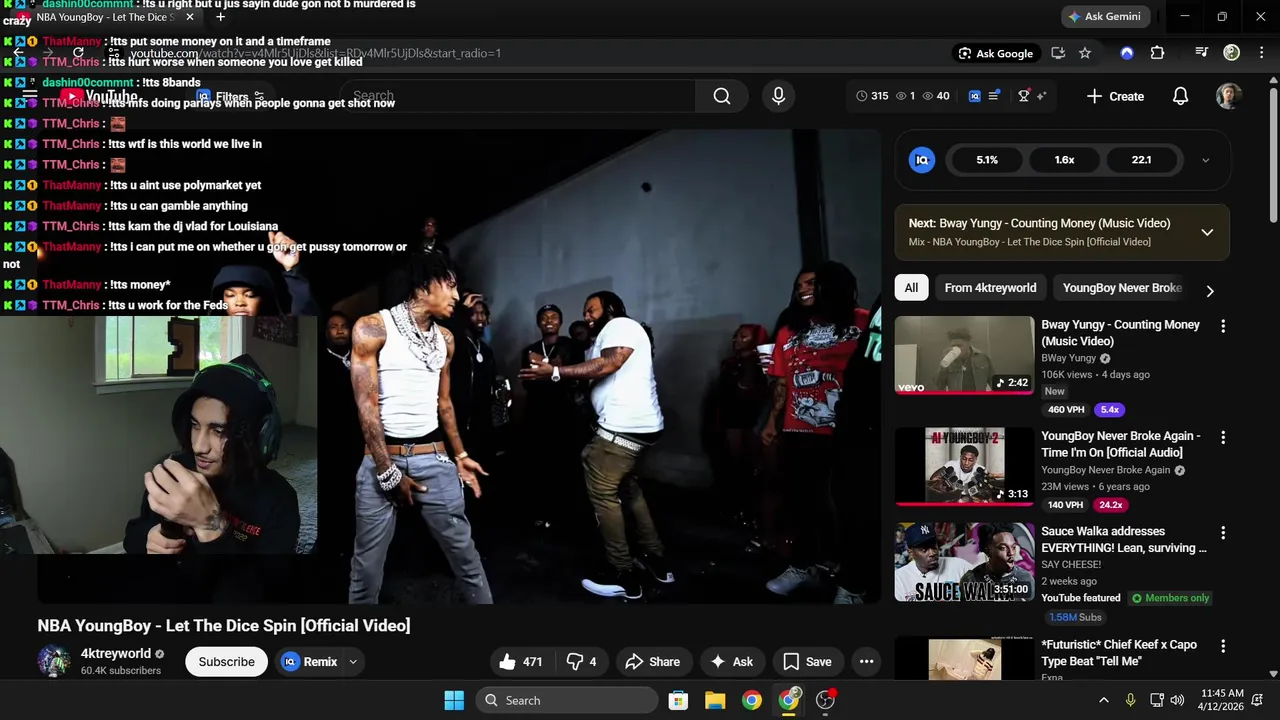Click the 5.1% stat pill
The image size is (1280, 720).
[987, 160]
